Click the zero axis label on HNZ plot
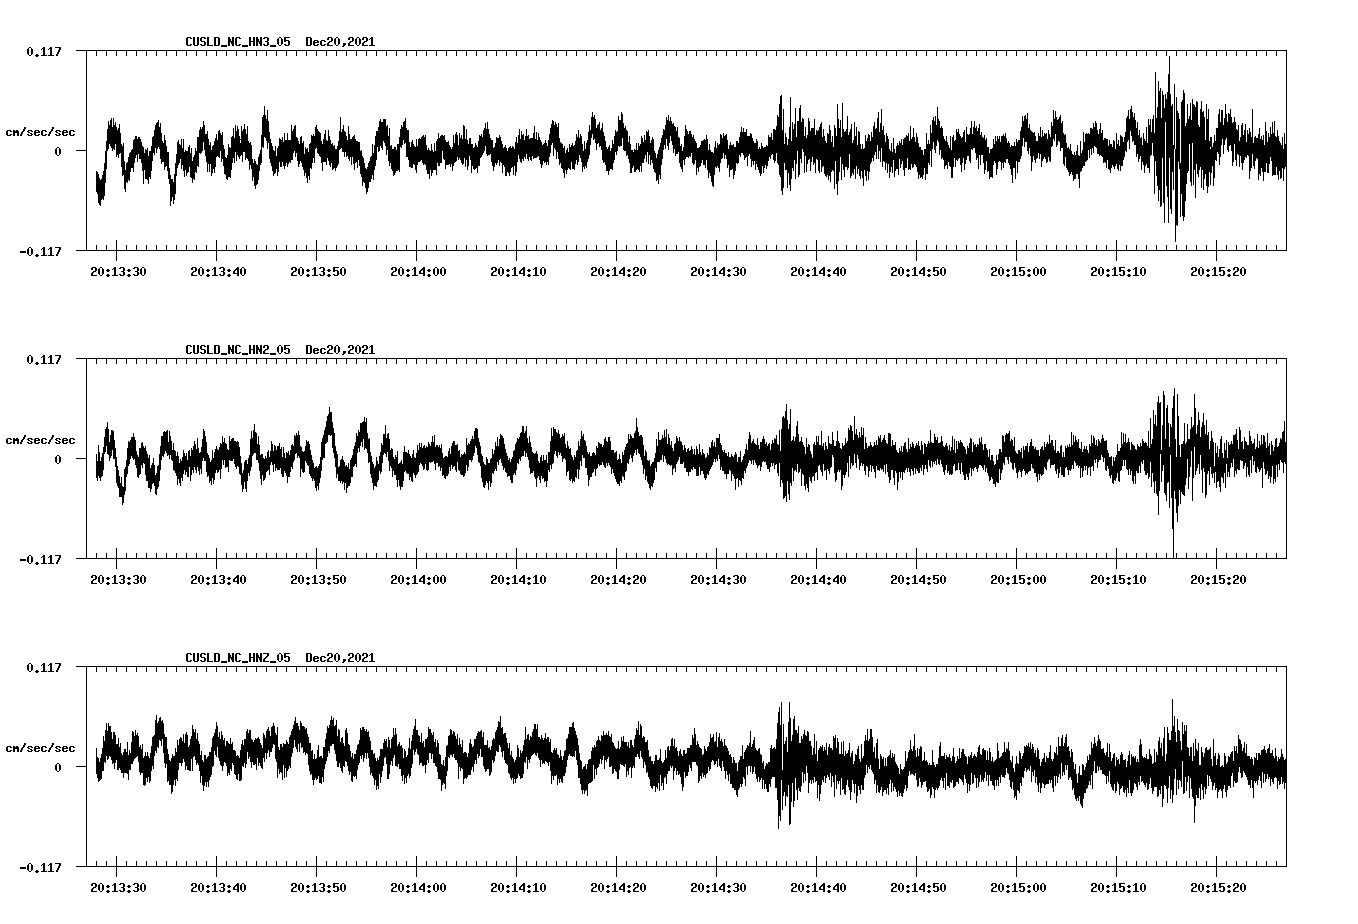 point(58,767)
